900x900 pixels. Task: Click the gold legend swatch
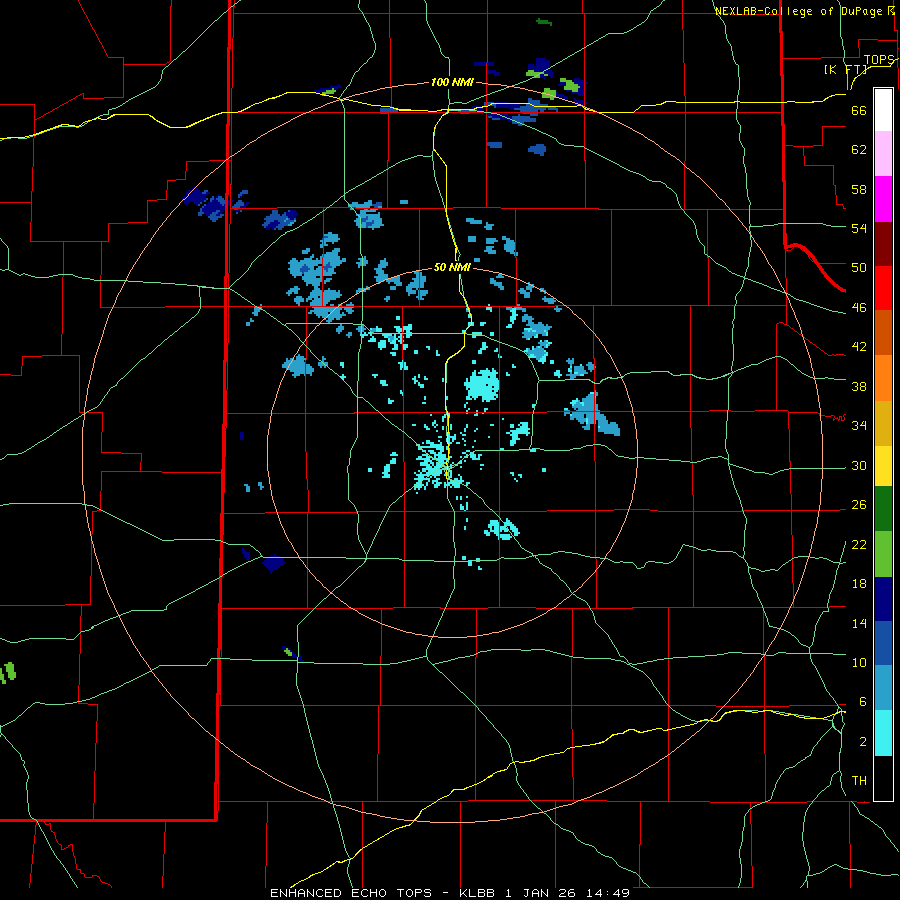coord(883,423)
